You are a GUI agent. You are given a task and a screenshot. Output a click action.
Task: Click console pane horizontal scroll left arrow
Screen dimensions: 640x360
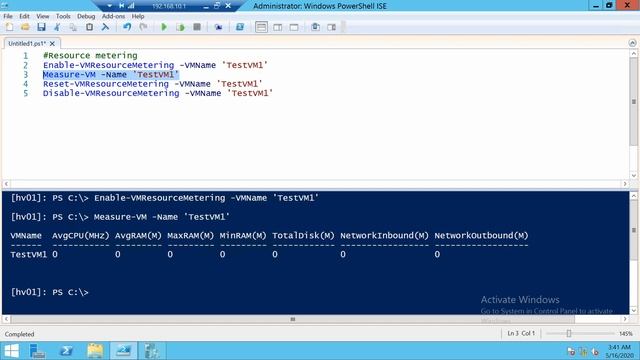pyautogui.click(x=6, y=319)
